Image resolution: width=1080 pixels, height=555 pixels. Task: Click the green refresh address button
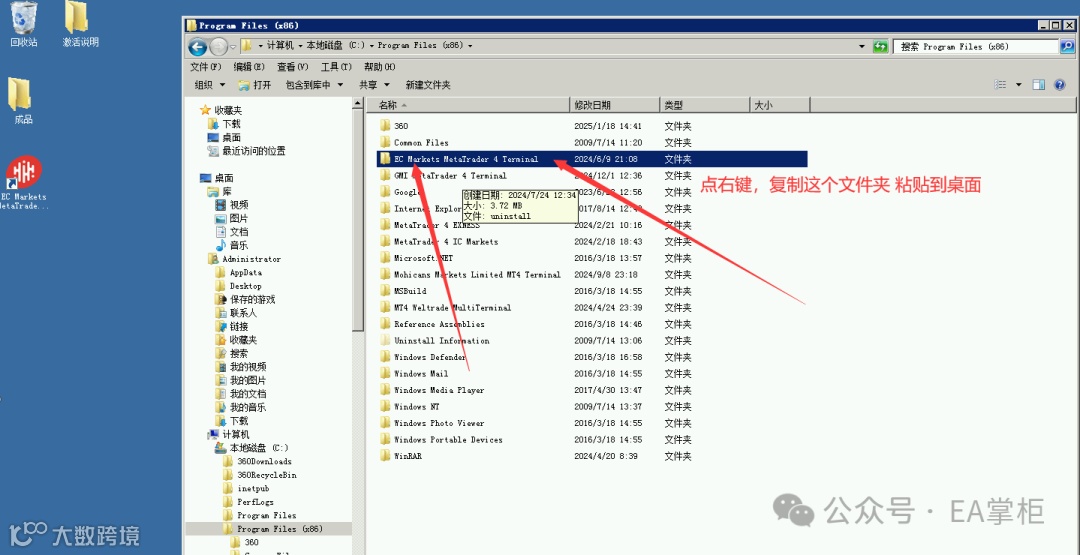tap(880, 46)
